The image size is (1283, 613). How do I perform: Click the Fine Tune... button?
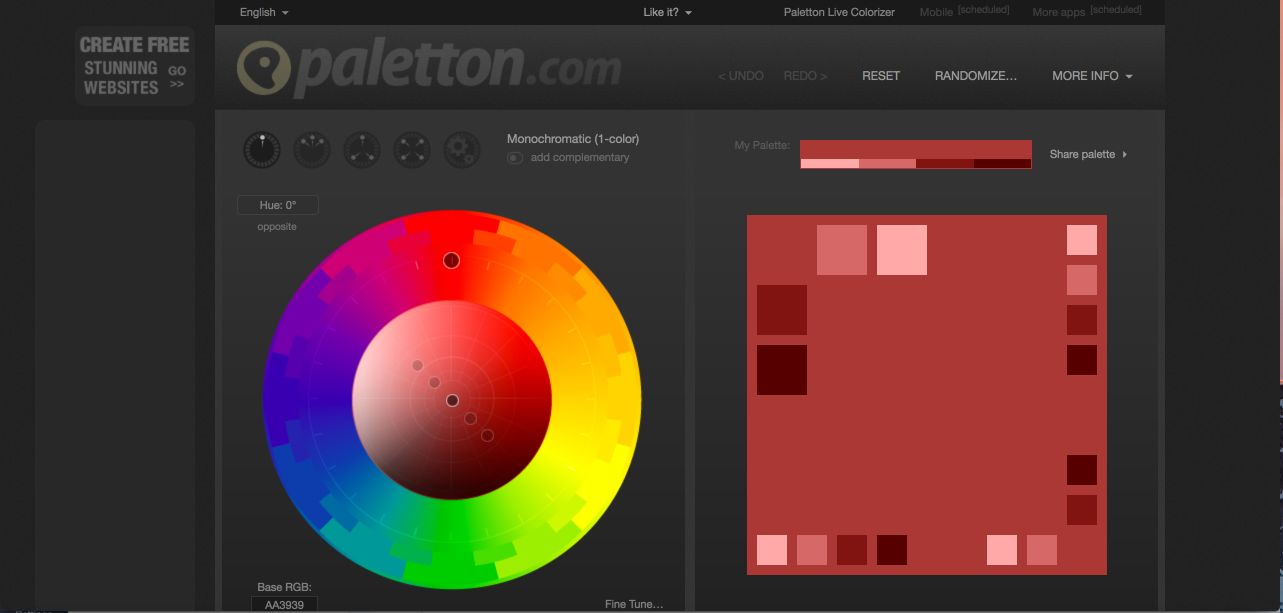[634, 604]
